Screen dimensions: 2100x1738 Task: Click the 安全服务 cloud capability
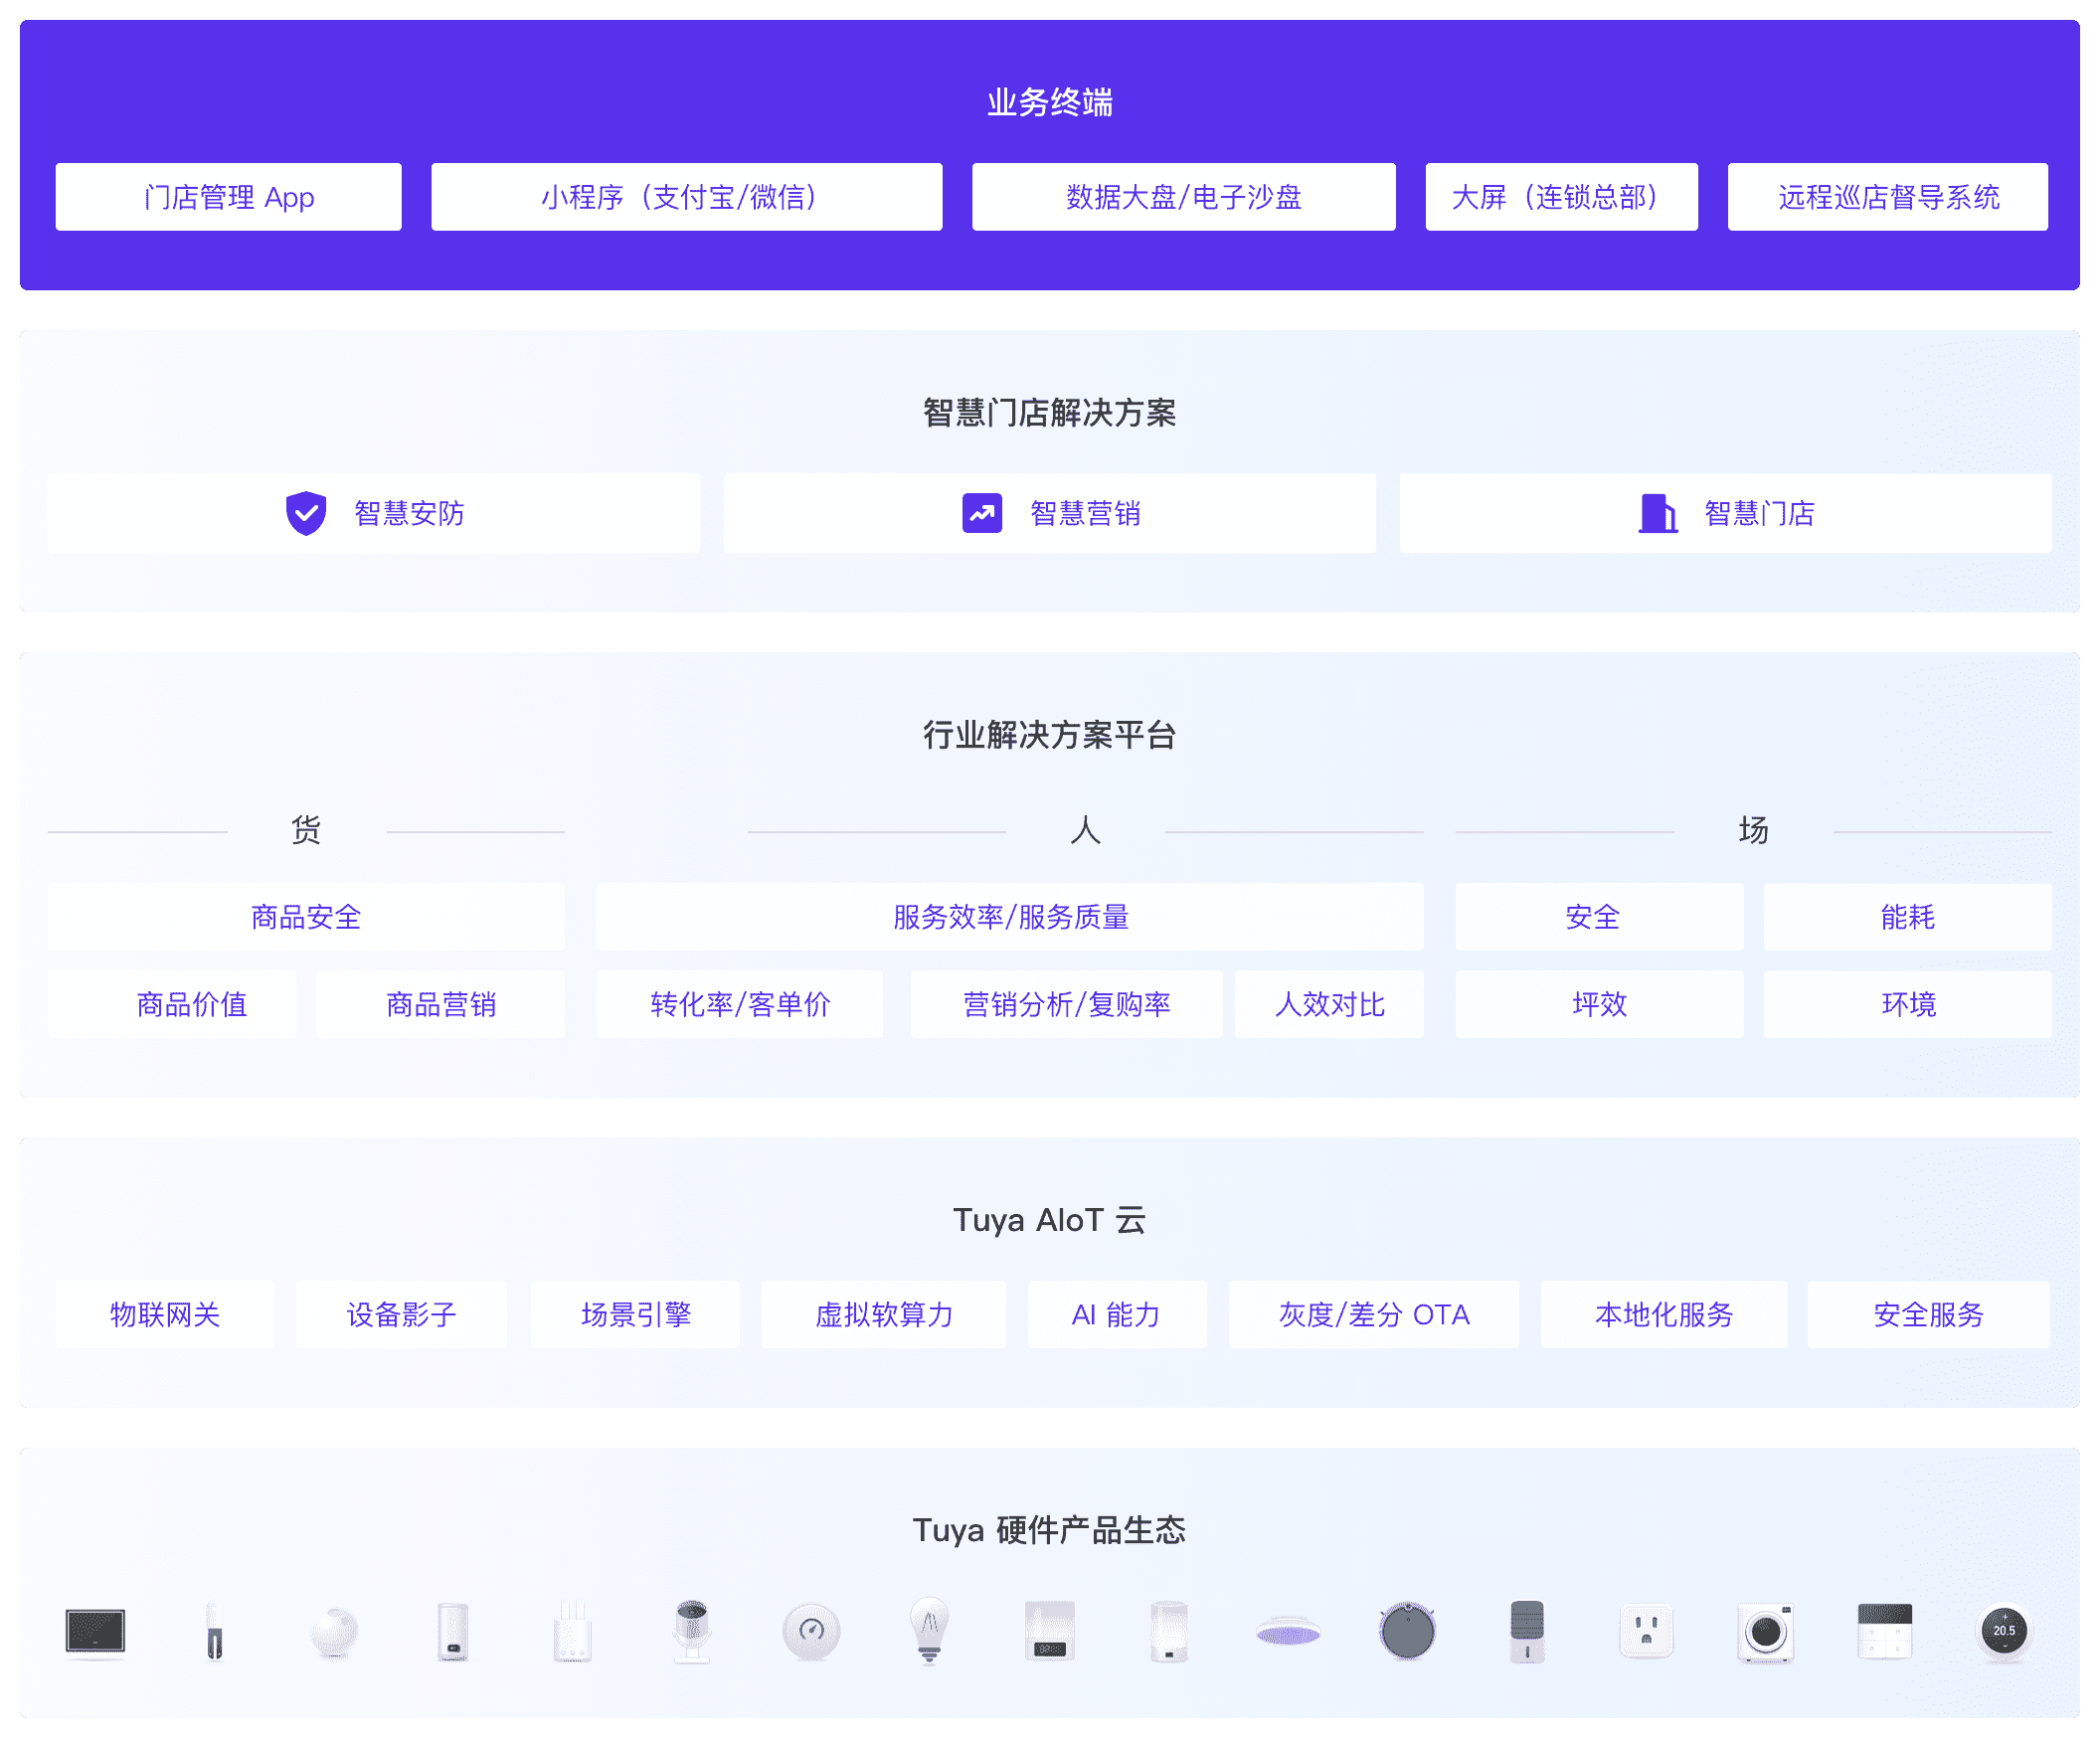[1928, 1314]
